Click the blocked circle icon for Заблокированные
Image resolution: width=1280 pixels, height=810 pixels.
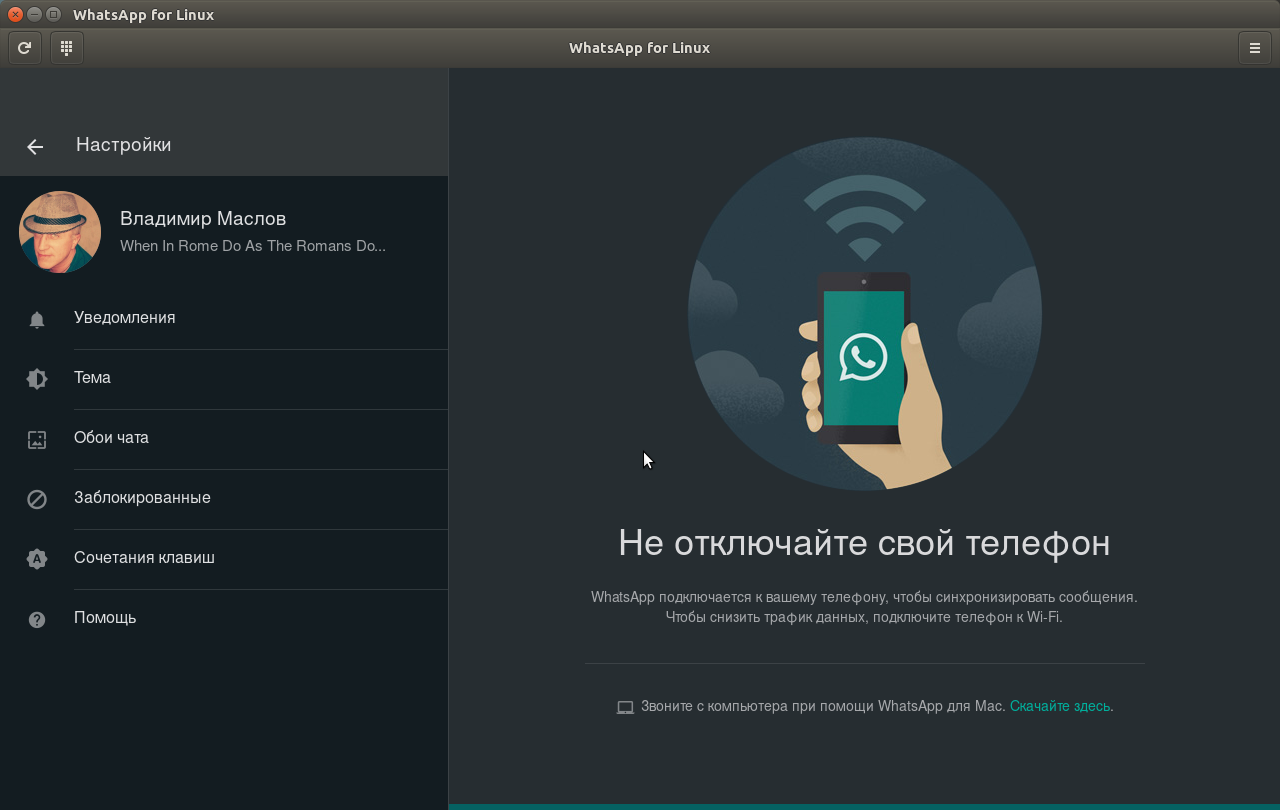pos(37,499)
